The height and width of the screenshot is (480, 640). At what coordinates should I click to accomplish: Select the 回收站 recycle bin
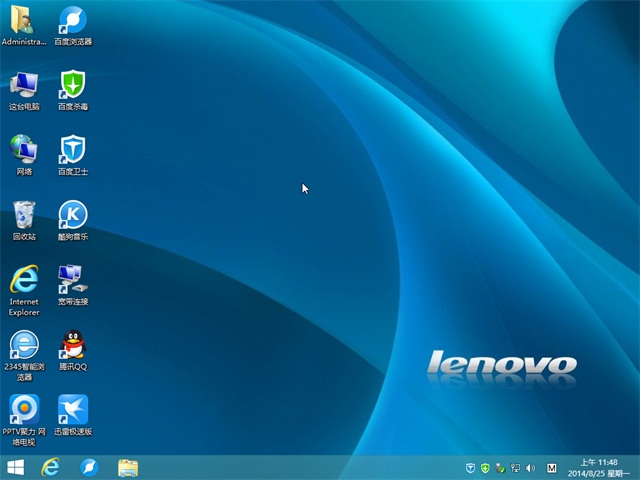click(x=23, y=214)
